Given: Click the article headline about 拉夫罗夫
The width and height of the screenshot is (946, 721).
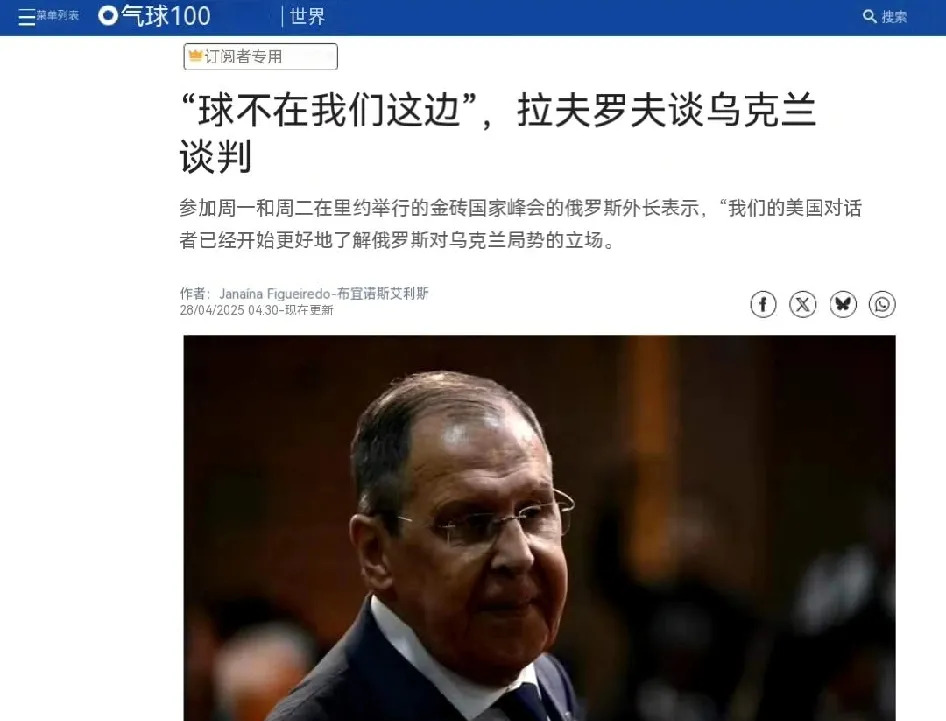Looking at the screenshot, I should tap(498, 132).
